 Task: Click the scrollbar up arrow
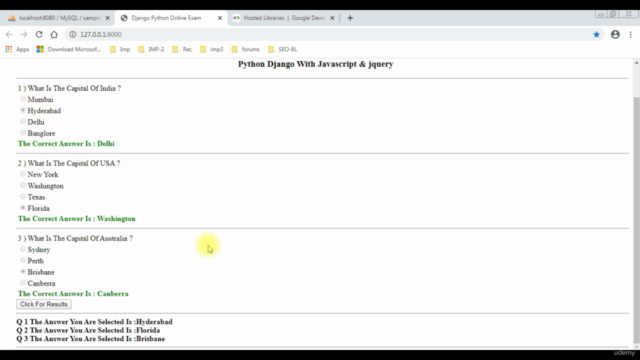pos(636,63)
